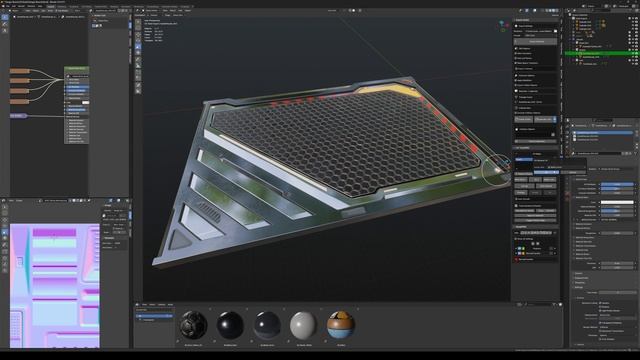Click the green shader node header

pyautogui.click(x=77, y=69)
